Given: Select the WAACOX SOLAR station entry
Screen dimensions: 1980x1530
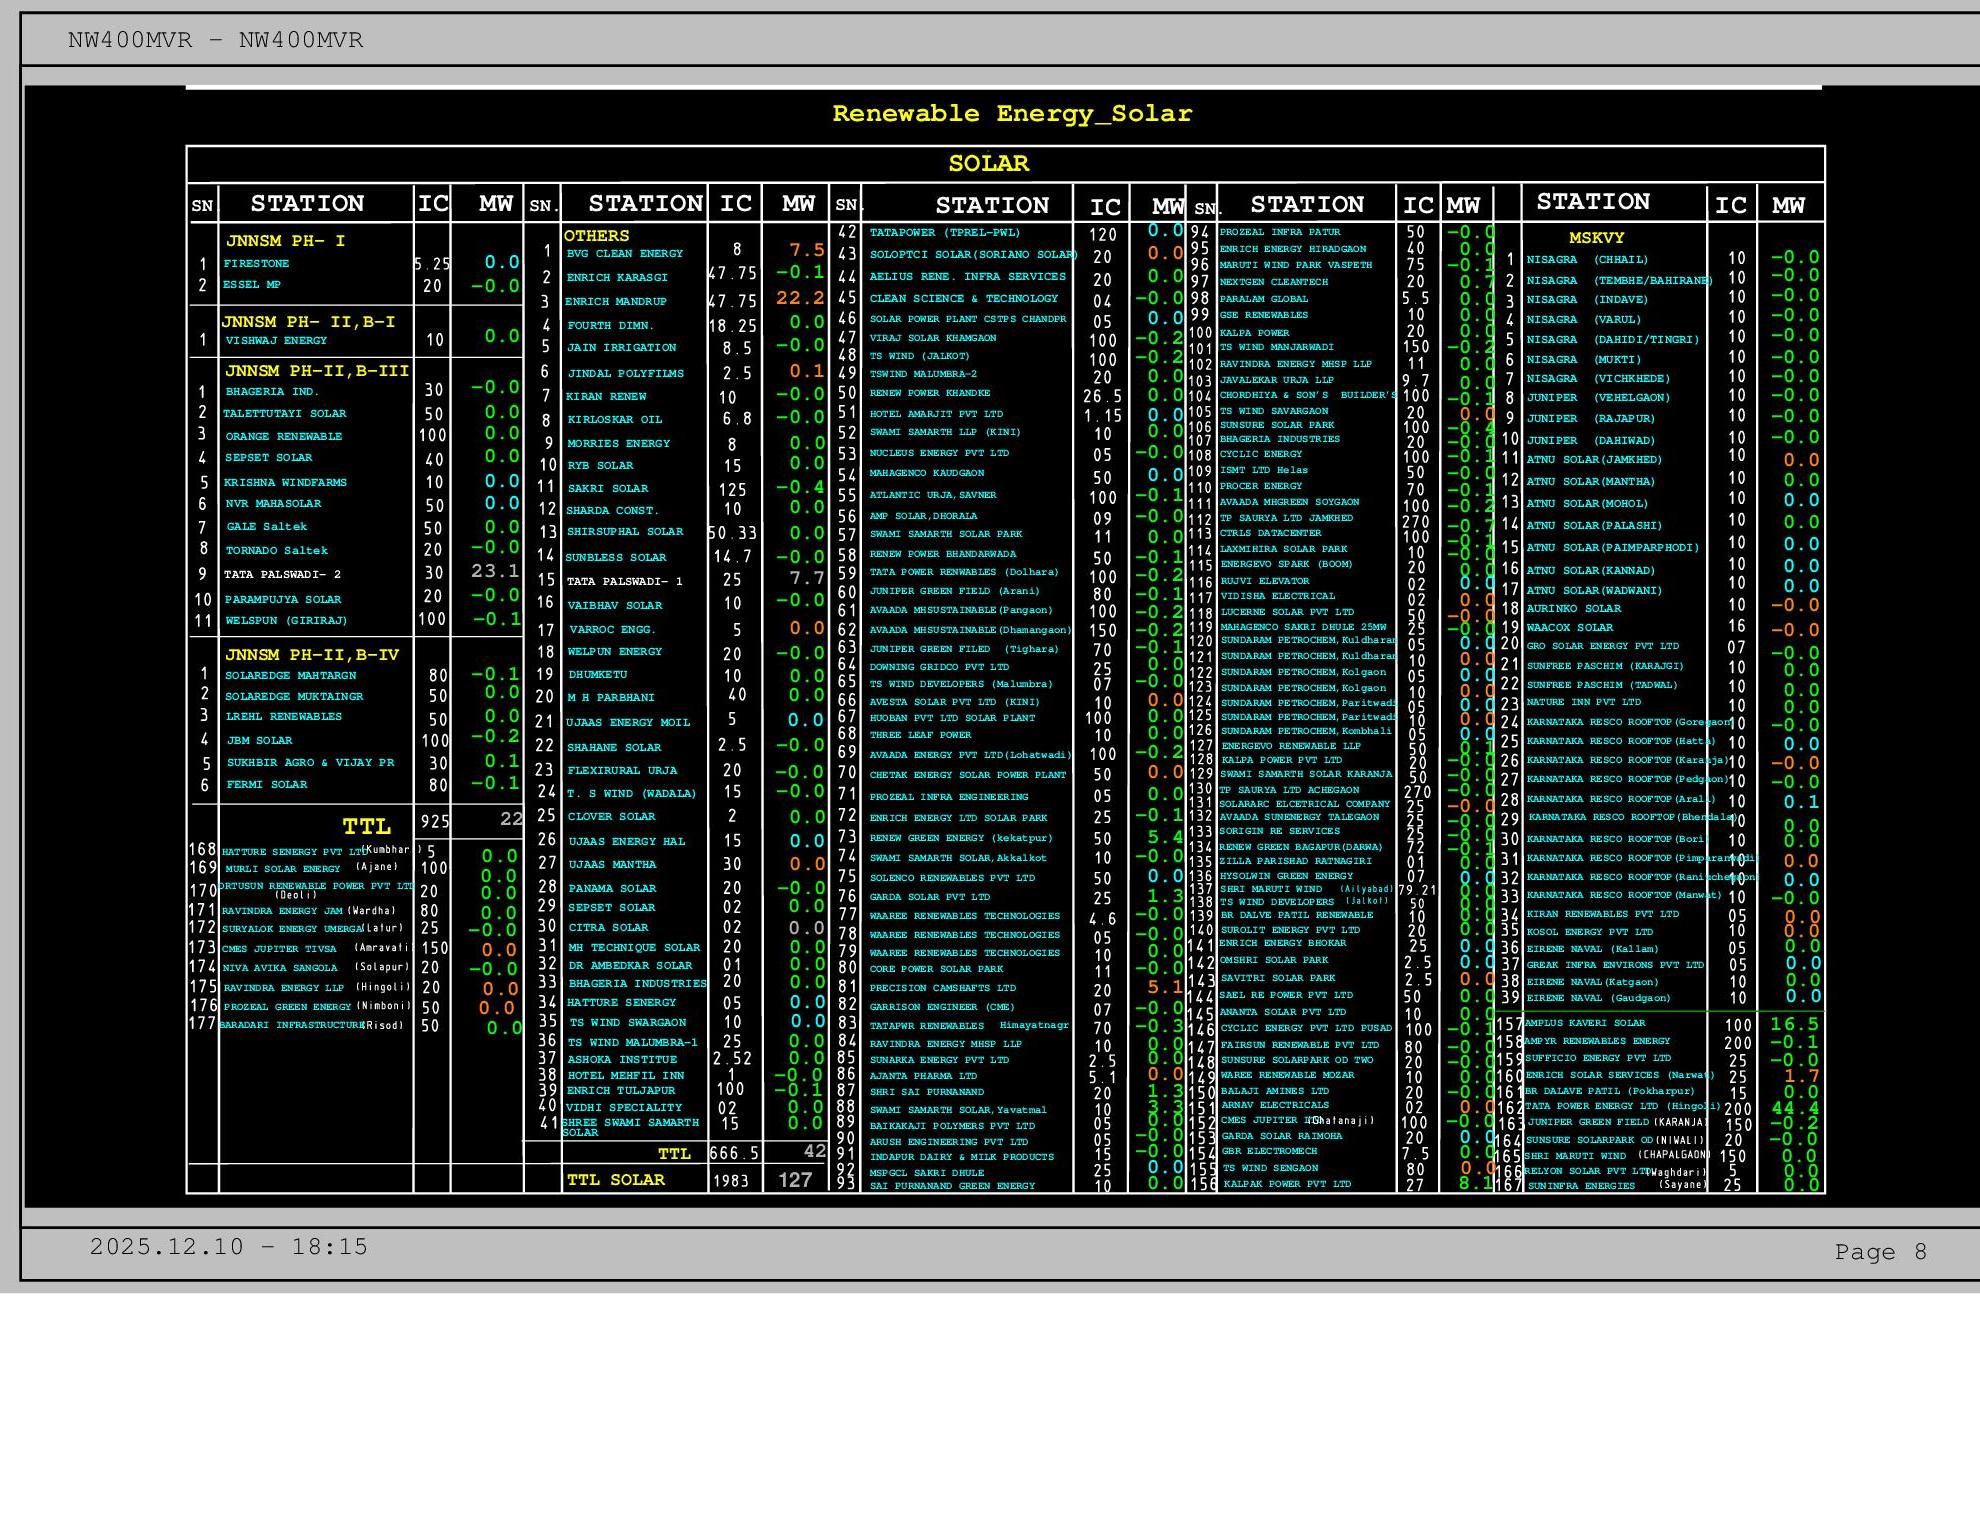Looking at the screenshot, I should 1569,628.
